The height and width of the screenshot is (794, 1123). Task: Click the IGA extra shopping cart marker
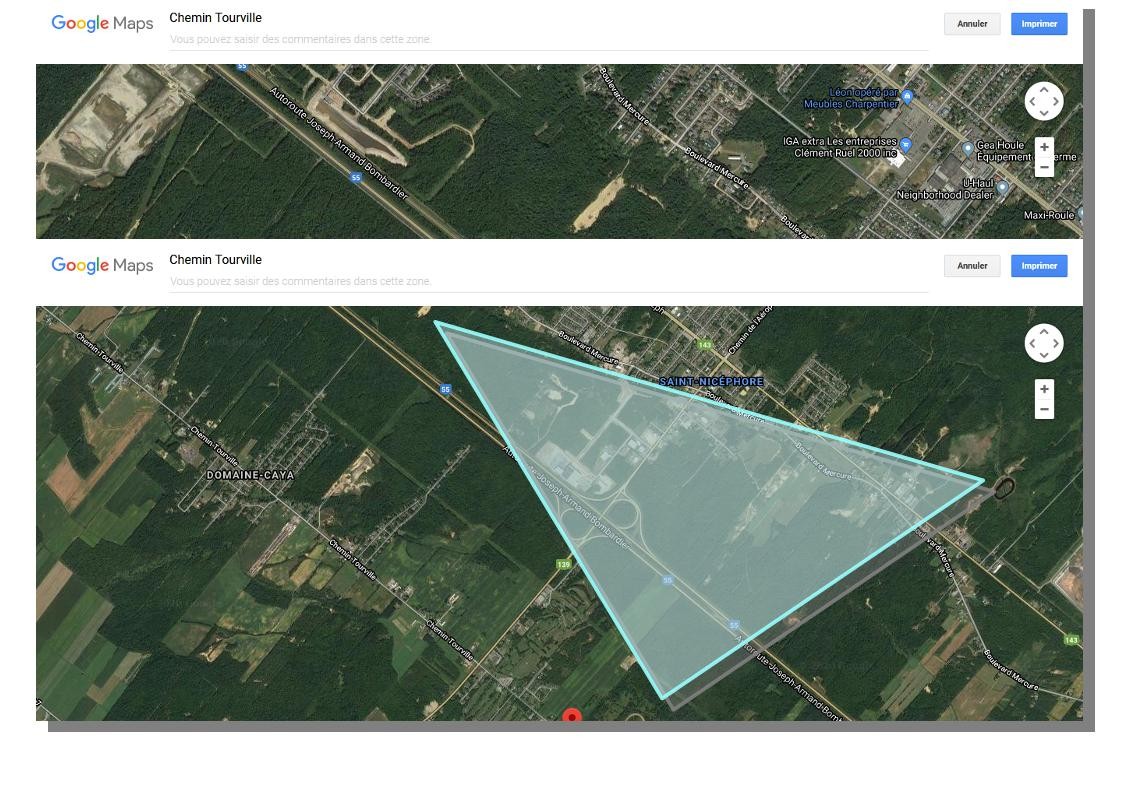pos(905,144)
